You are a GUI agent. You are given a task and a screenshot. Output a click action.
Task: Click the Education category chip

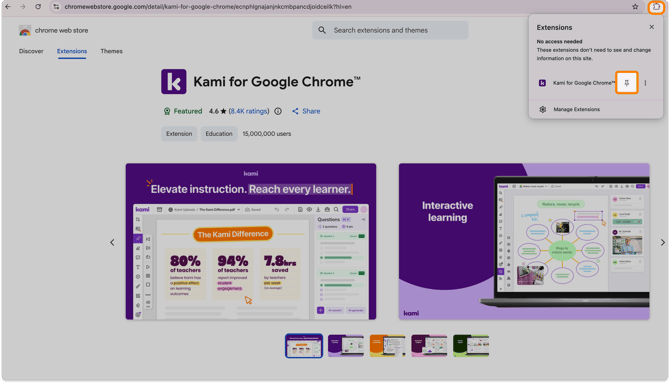click(219, 134)
